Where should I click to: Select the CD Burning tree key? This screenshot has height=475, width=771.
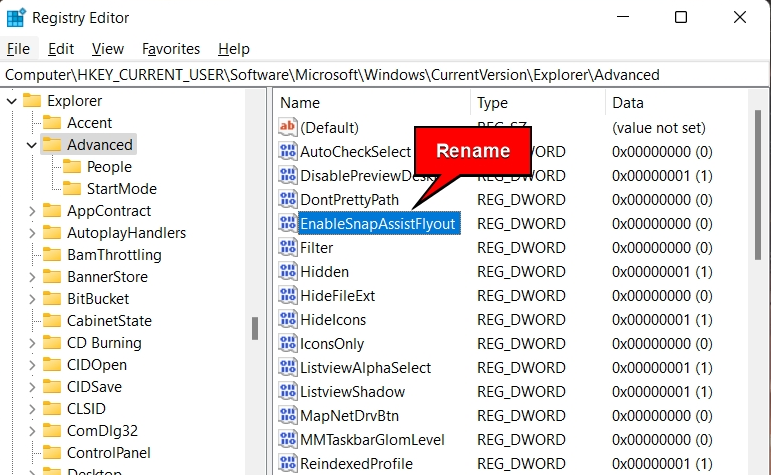(x=104, y=343)
